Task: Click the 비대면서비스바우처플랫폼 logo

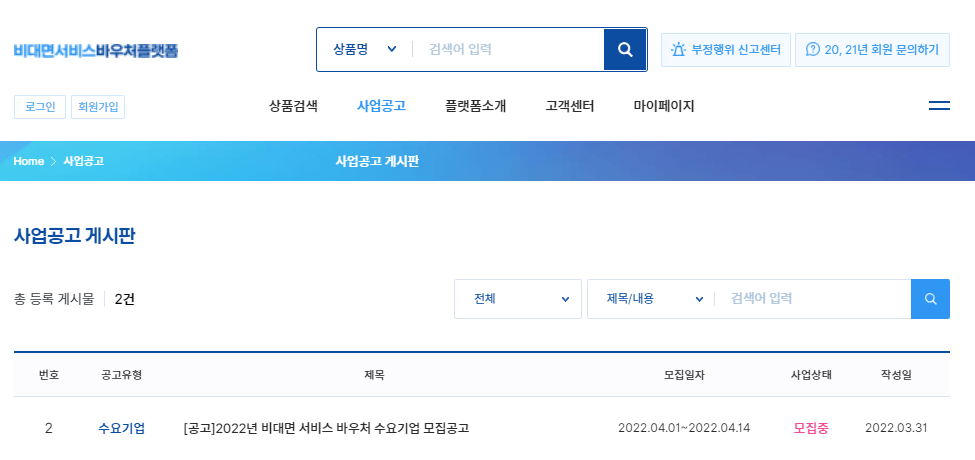Action: click(x=96, y=50)
